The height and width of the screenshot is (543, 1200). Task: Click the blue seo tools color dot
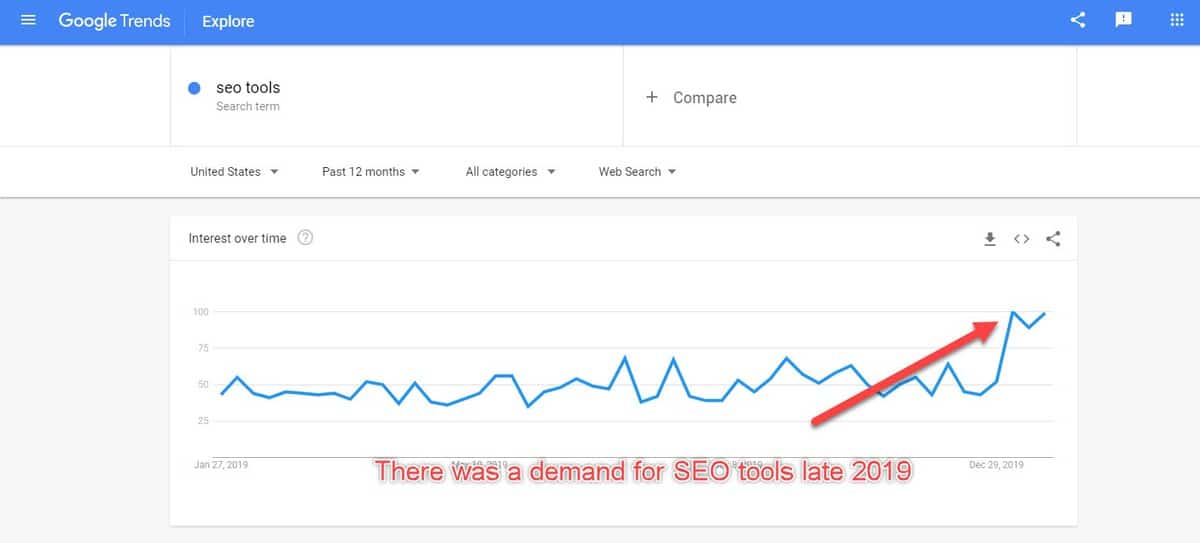pyautogui.click(x=196, y=88)
